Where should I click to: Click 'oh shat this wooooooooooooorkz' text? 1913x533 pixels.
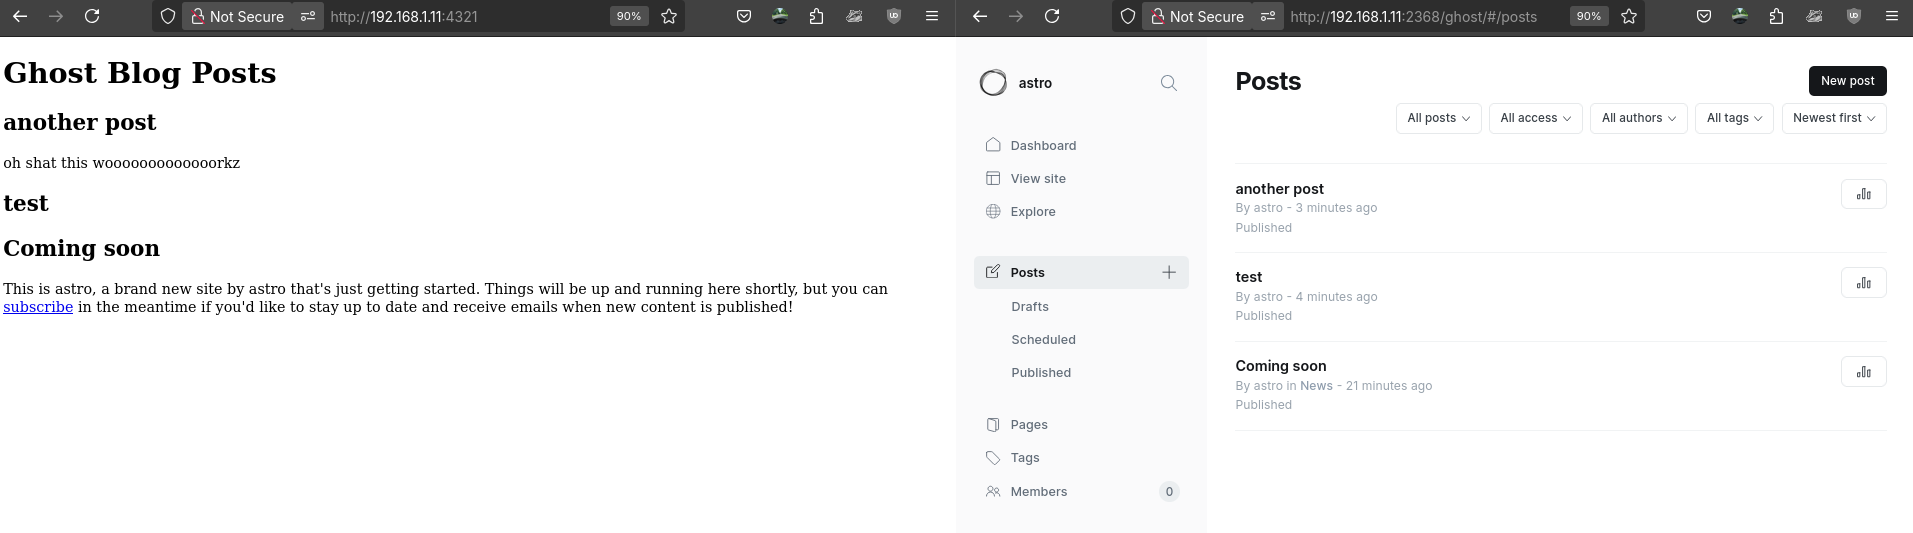click(x=121, y=163)
